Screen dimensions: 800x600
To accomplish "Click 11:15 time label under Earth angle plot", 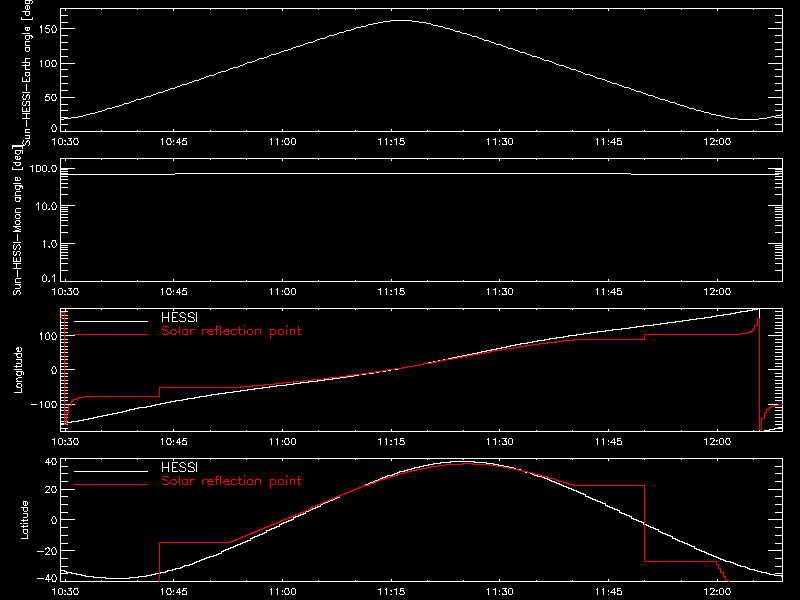I will pos(391,142).
